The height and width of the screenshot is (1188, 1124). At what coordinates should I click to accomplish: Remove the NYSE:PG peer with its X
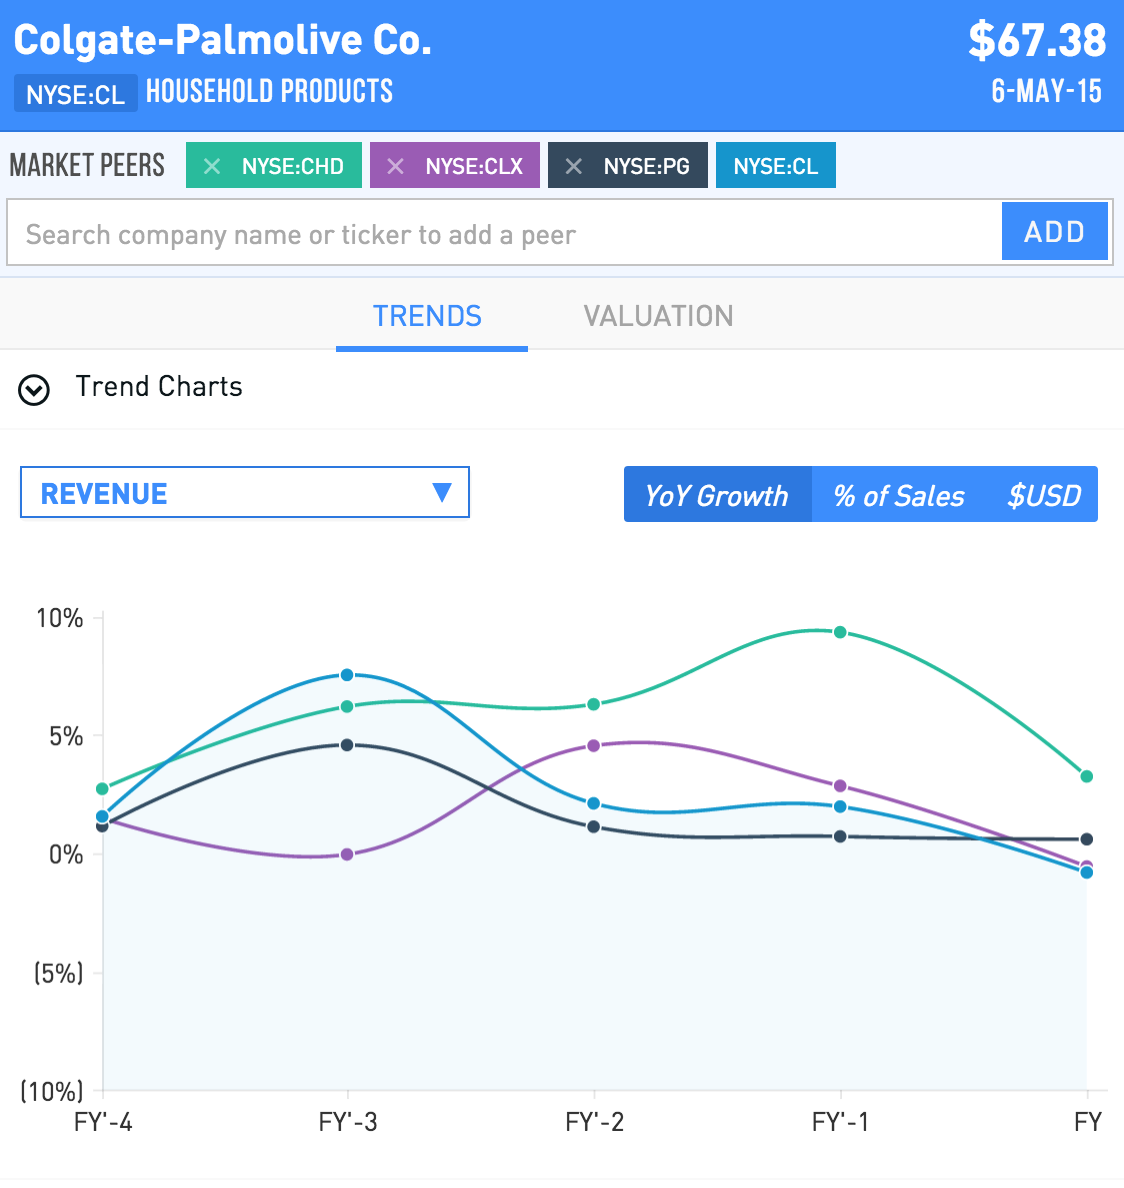(x=574, y=166)
